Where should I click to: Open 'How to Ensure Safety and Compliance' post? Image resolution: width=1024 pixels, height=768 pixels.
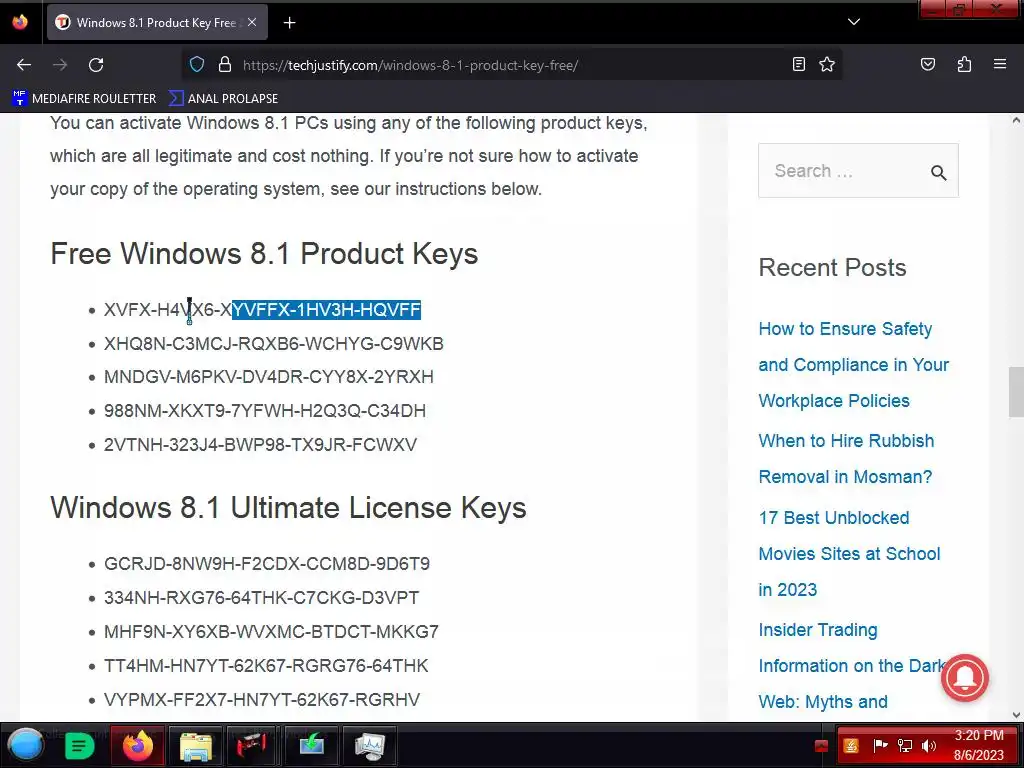(x=854, y=364)
